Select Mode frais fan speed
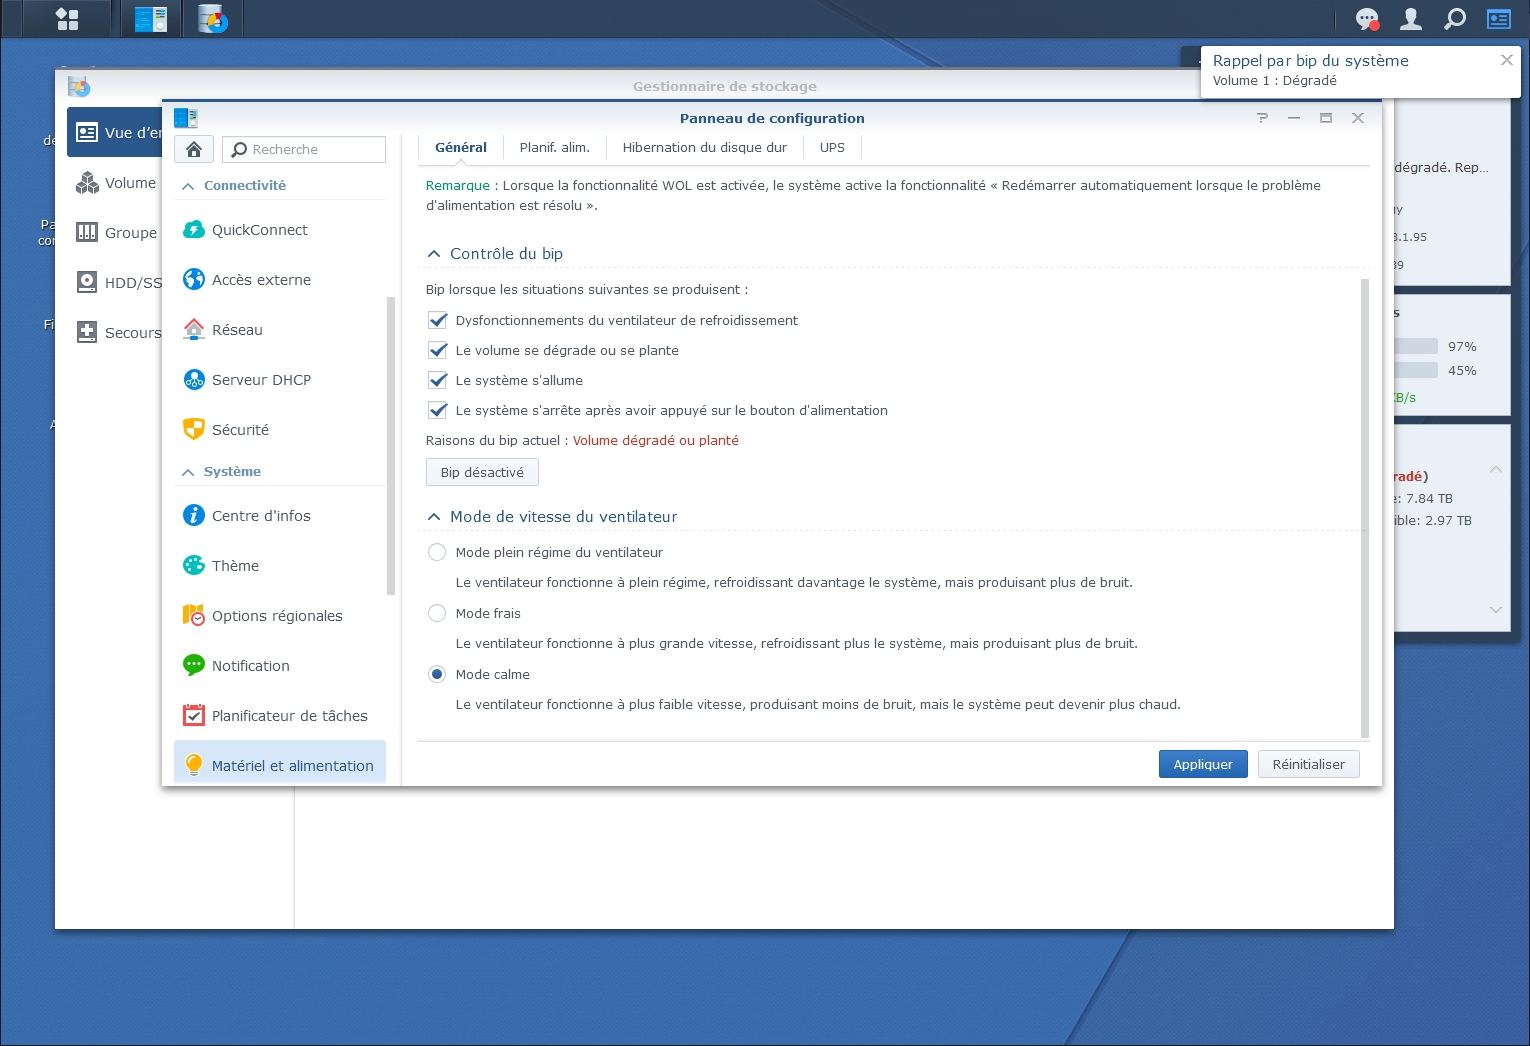The height and width of the screenshot is (1046, 1530). 437,613
